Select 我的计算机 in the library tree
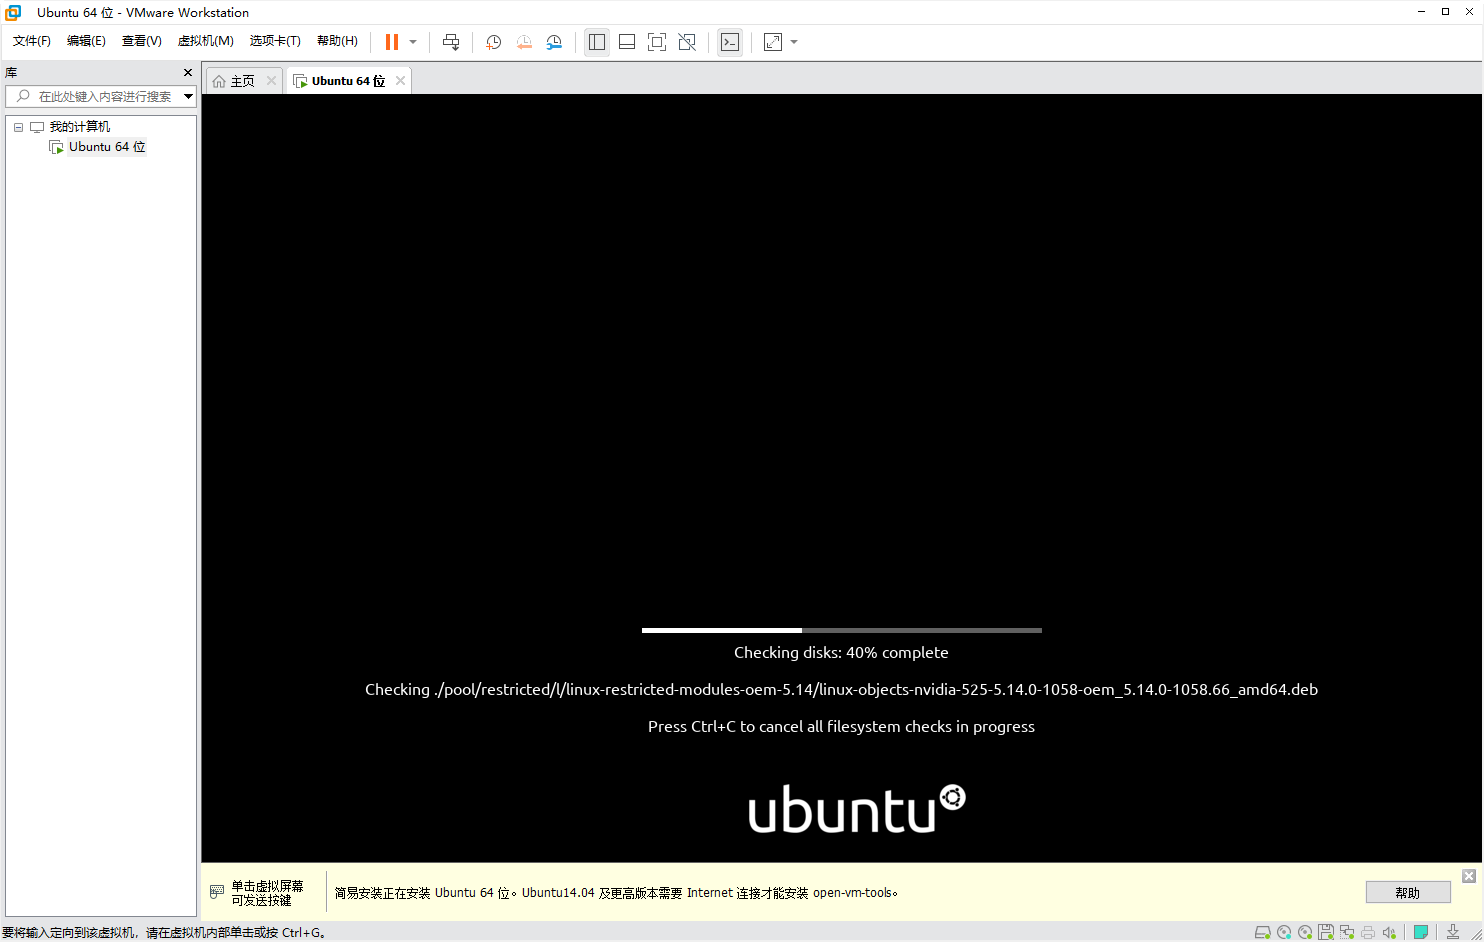The height and width of the screenshot is (942, 1484). click(80, 127)
